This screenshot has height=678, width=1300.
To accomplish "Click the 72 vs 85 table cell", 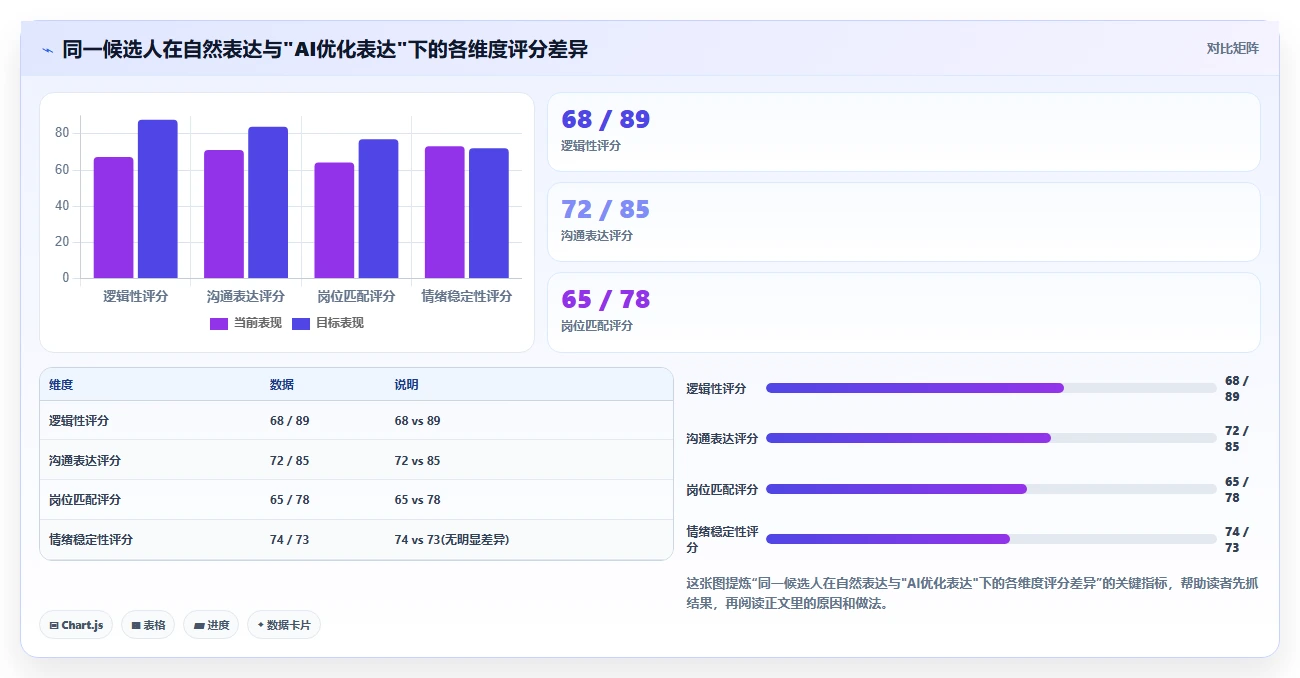I will pyautogui.click(x=418, y=461).
